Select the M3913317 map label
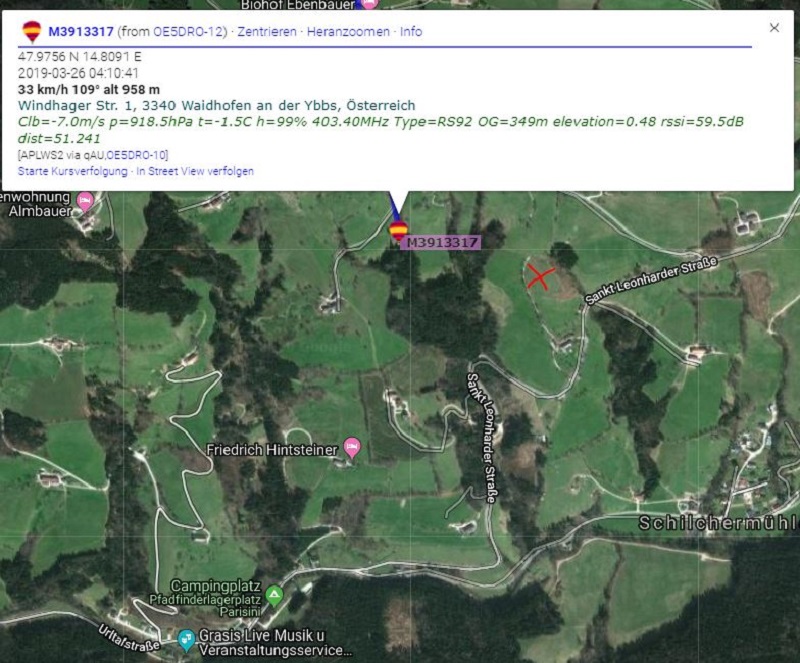Viewport: 800px width, 663px height. (x=441, y=242)
